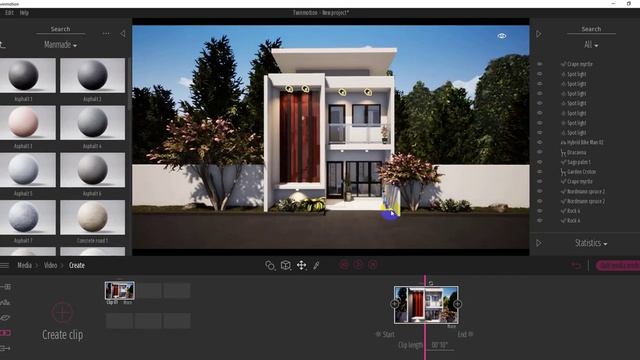Image resolution: width=640 pixels, height=360 pixels.
Task: Select the Concrete road 1 material swatch
Action: coord(93,218)
